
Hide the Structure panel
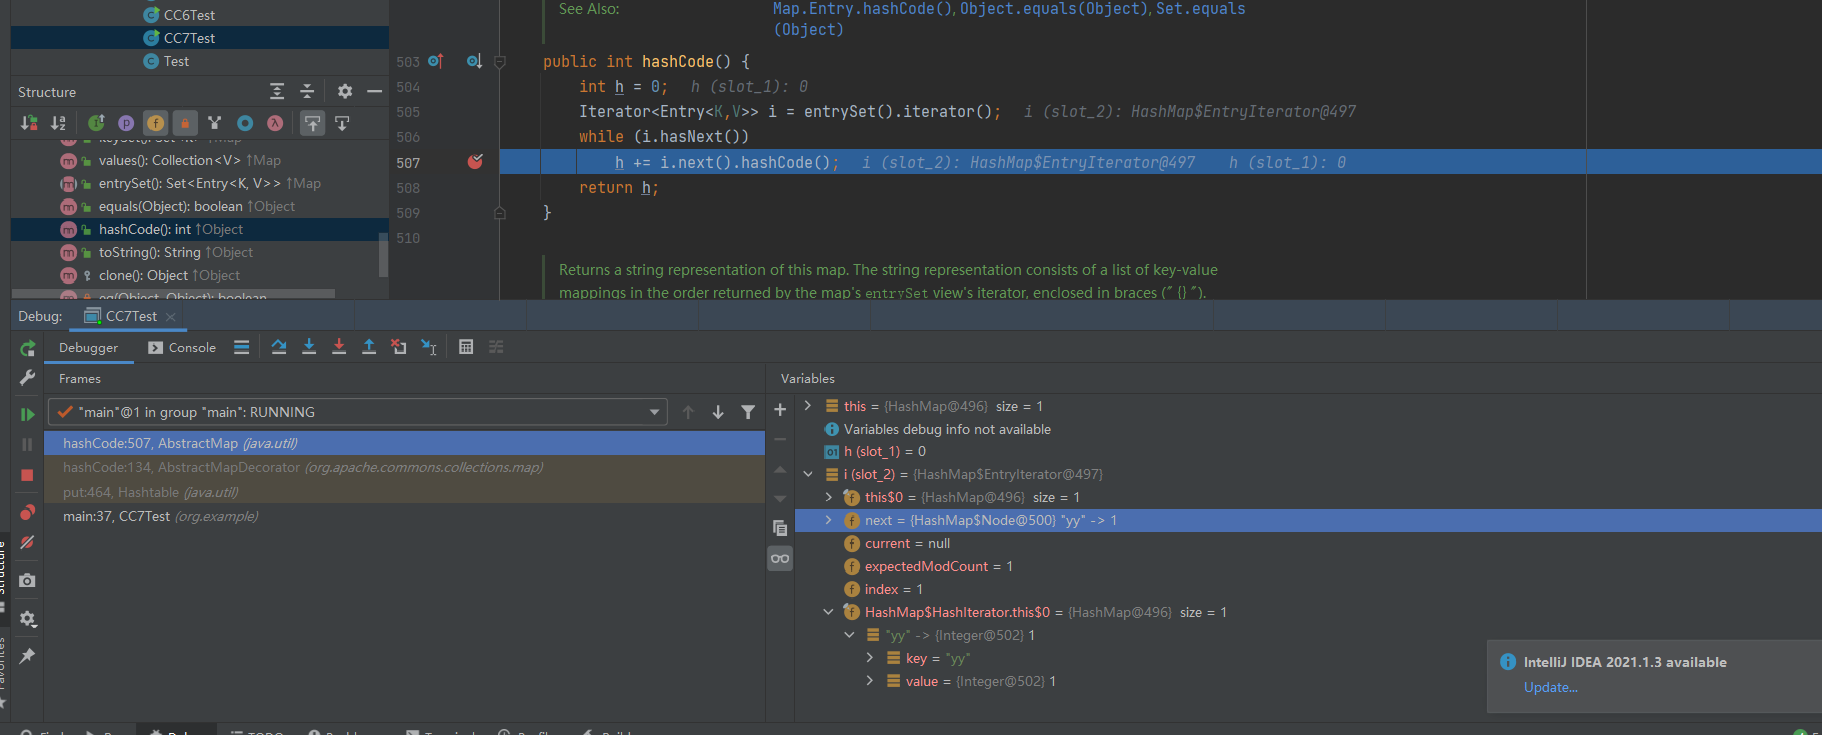(x=374, y=91)
